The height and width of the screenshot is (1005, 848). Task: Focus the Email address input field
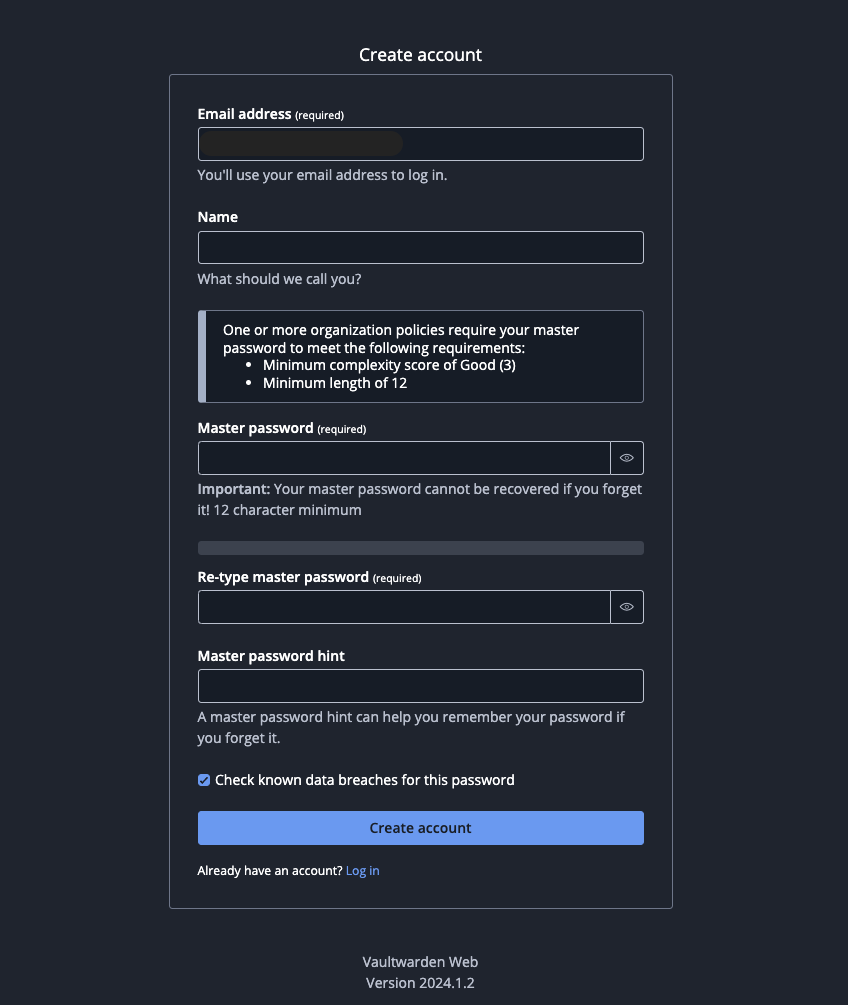tap(420, 144)
